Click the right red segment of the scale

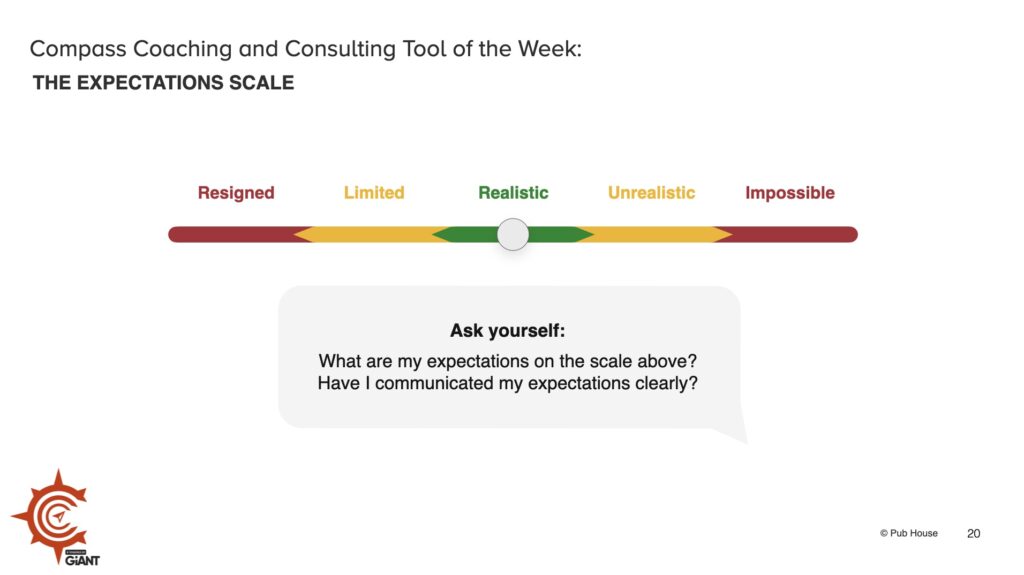(x=795, y=235)
